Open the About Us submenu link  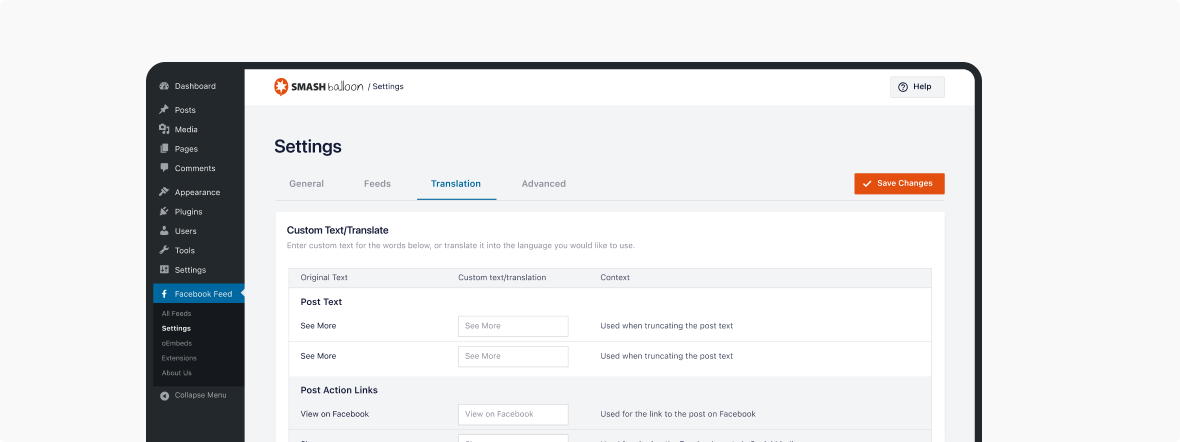click(177, 373)
